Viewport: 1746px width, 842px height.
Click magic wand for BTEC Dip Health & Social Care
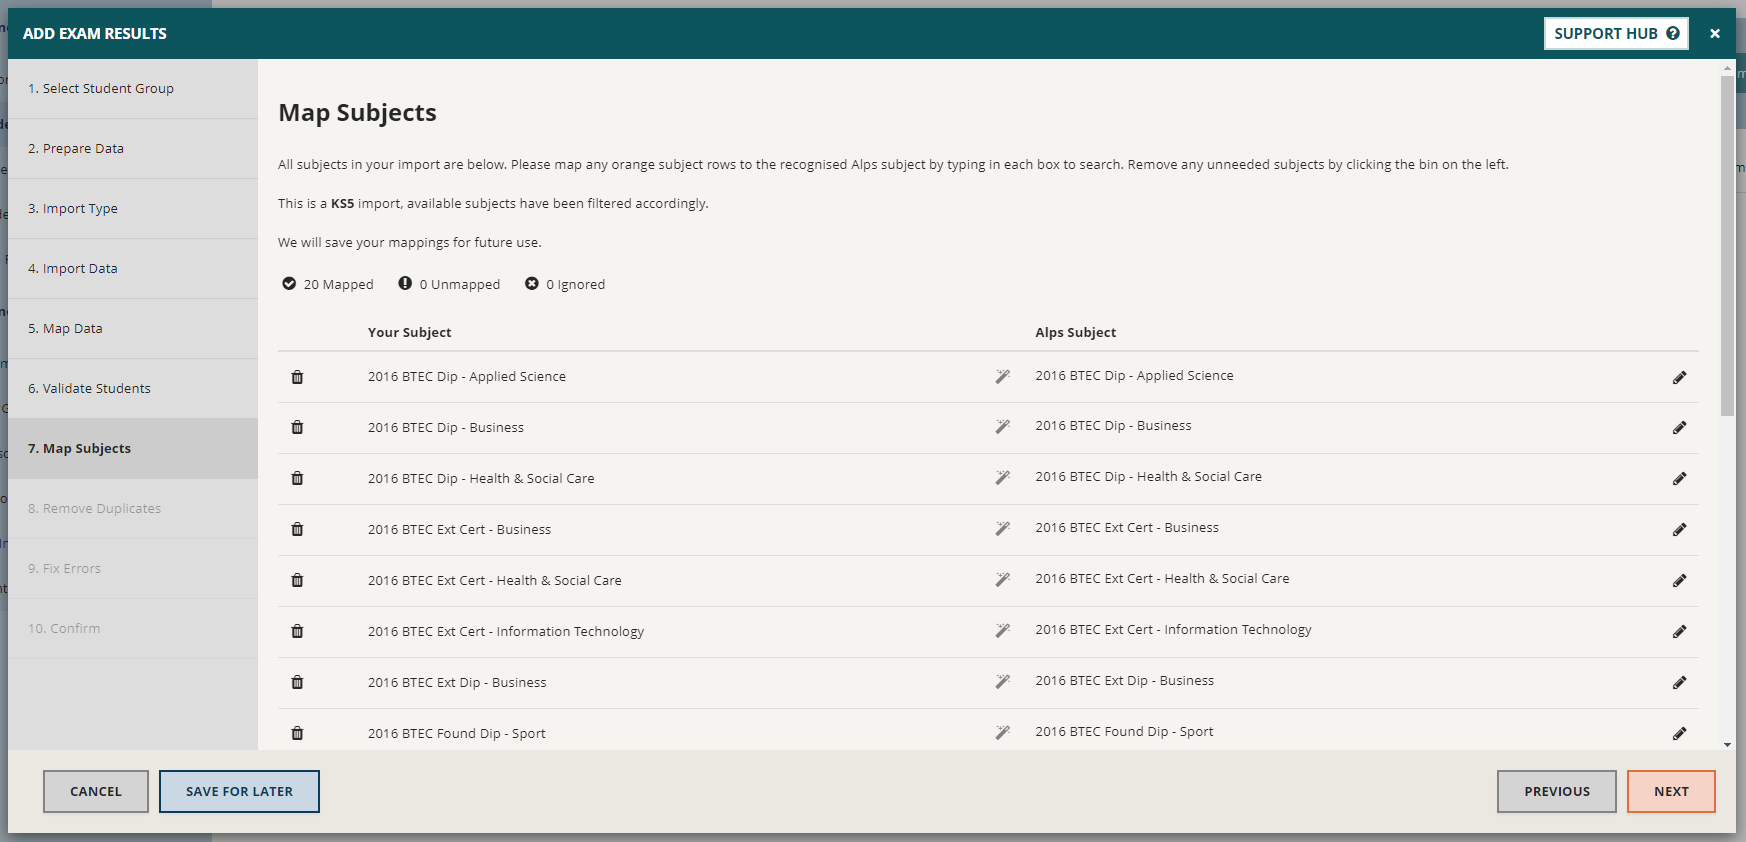[x=1002, y=478]
